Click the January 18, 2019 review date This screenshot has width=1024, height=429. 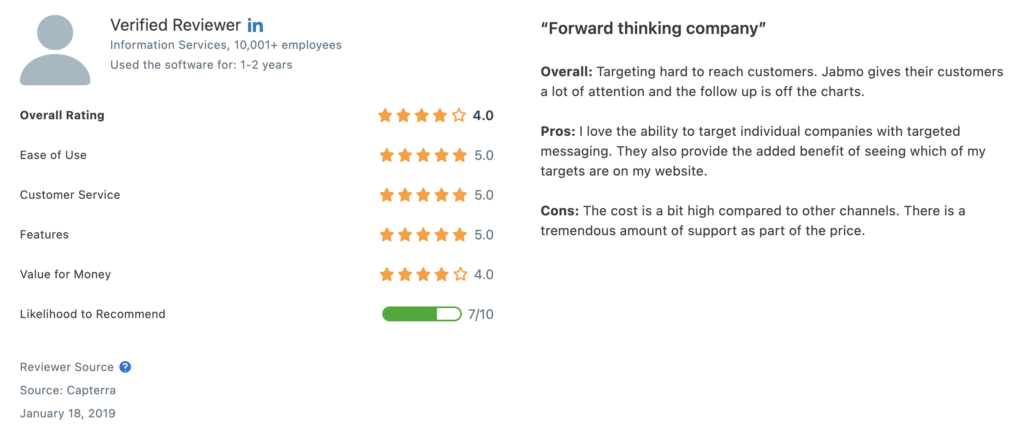(x=68, y=413)
